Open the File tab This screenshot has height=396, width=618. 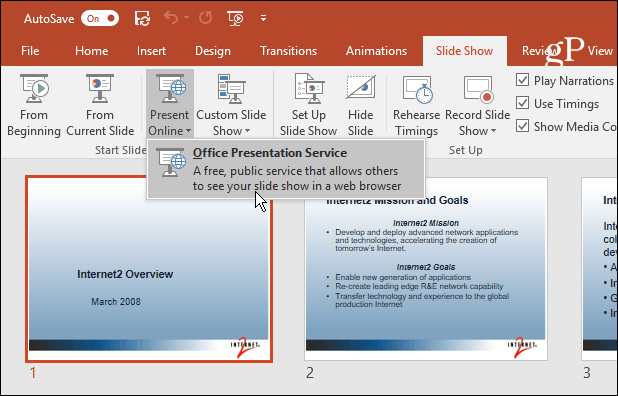coord(30,51)
